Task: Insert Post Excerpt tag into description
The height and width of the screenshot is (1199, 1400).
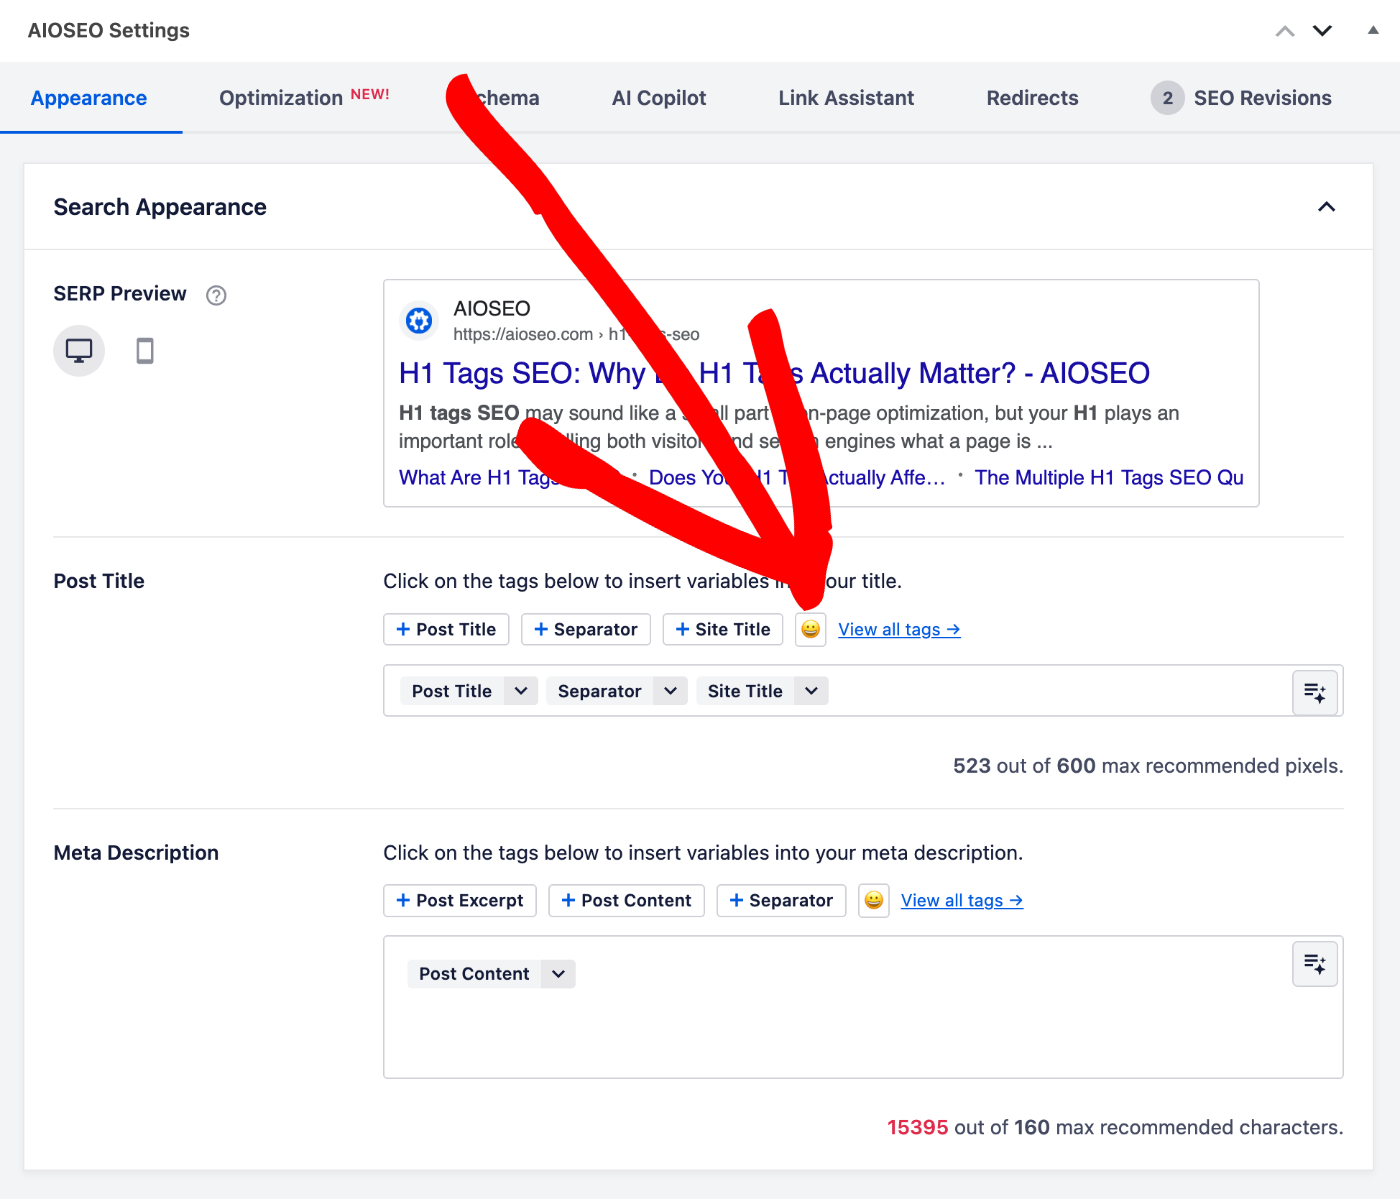Action: (x=460, y=901)
